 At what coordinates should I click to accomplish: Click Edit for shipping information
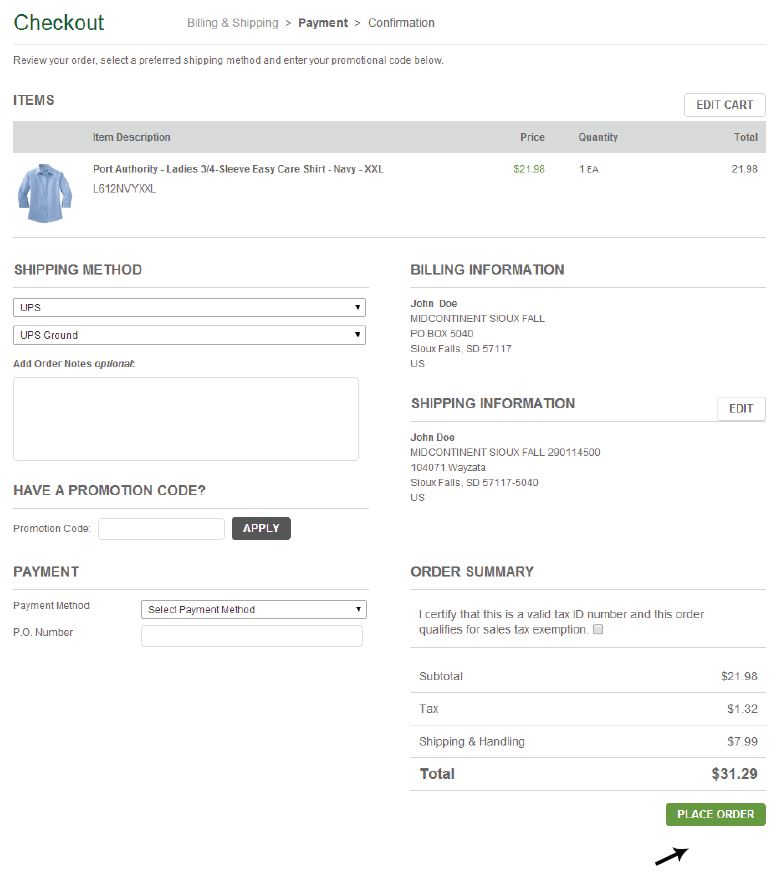[x=741, y=409]
